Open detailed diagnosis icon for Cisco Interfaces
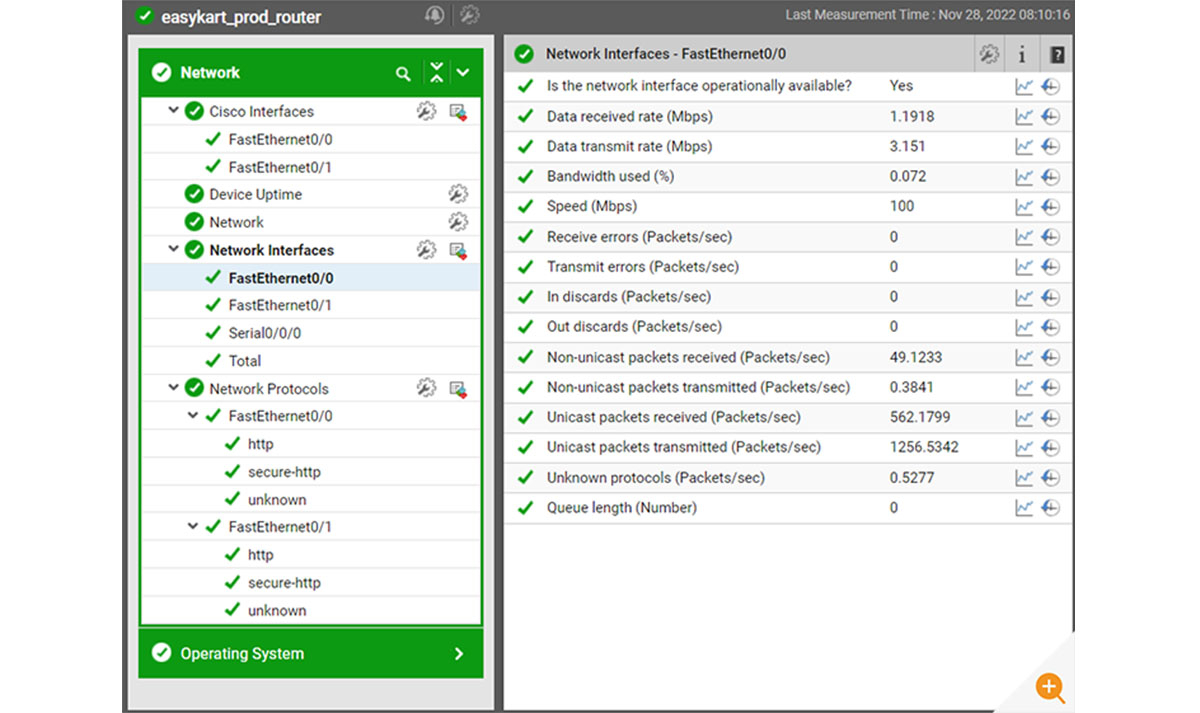Screen dimensions: 1200x713 (459, 112)
